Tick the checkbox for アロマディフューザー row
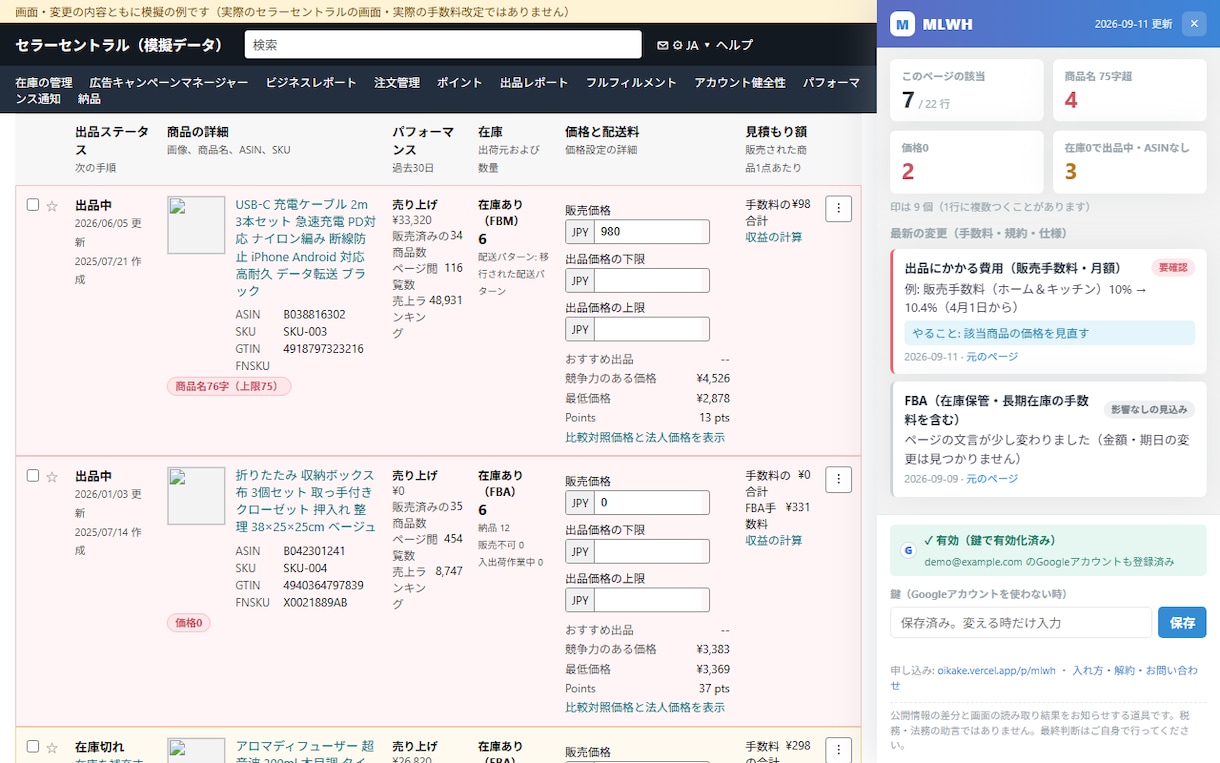The width and height of the screenshot is (1220, 763). (x=33, y=746)
